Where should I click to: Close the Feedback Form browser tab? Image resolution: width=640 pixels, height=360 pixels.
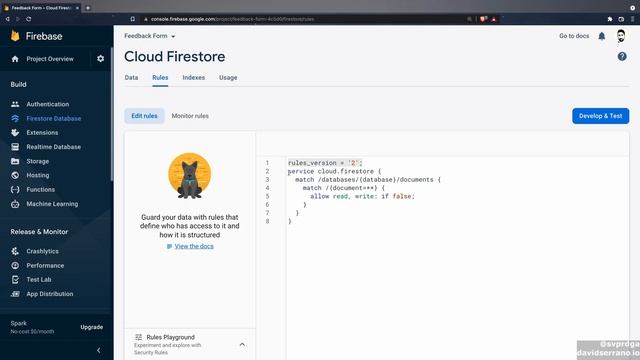[77, 8]
